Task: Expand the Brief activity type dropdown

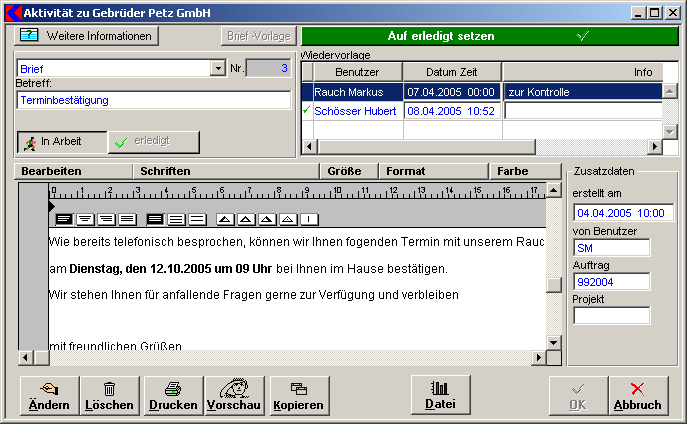Action: click(x=218, y=68)
